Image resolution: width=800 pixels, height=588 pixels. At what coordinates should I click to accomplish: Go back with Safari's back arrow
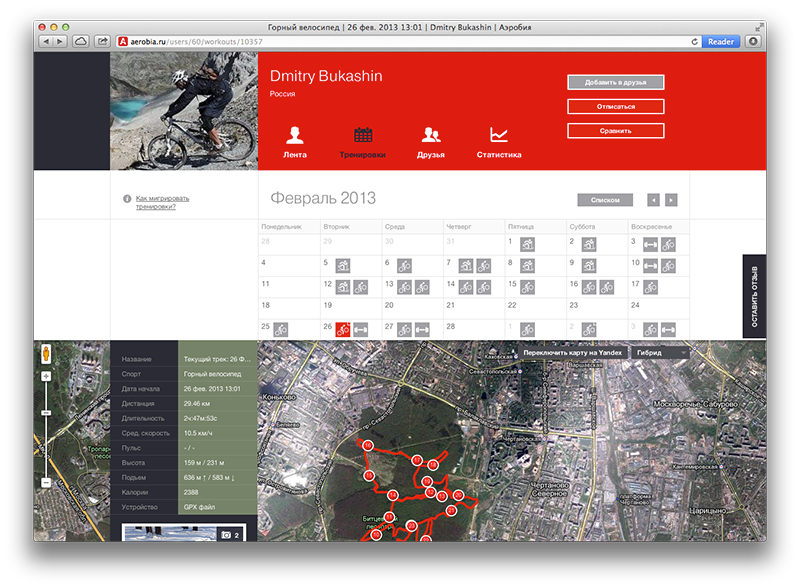(46, 41)
